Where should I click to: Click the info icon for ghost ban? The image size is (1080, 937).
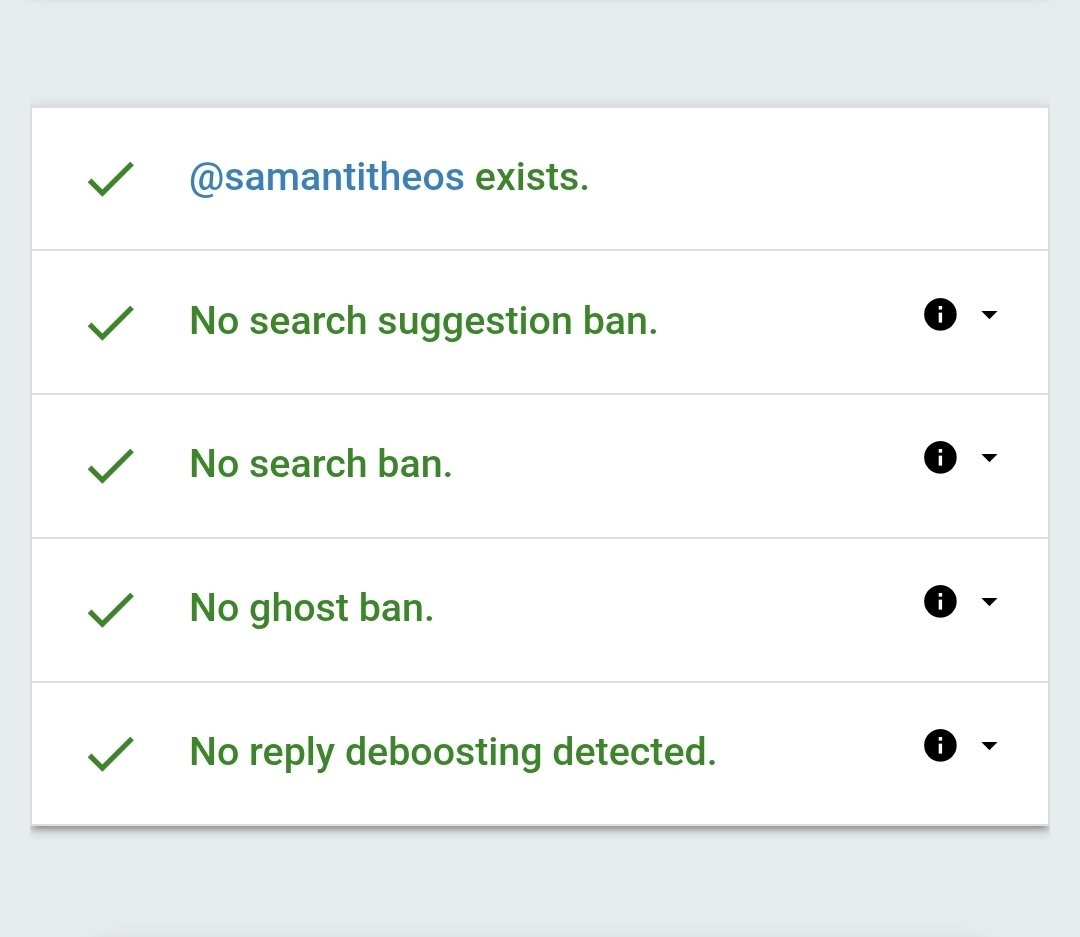(940, 602)
